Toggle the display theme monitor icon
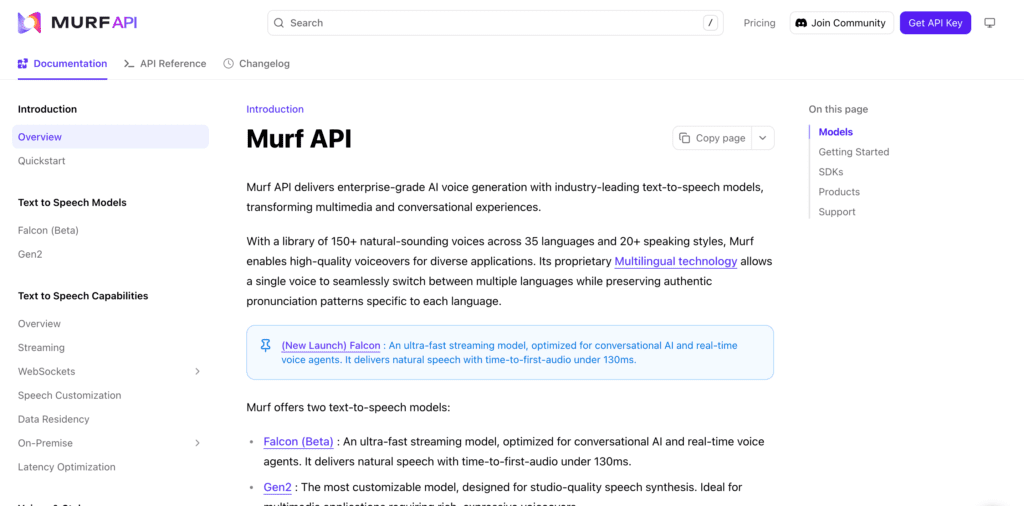 [990, 23]
